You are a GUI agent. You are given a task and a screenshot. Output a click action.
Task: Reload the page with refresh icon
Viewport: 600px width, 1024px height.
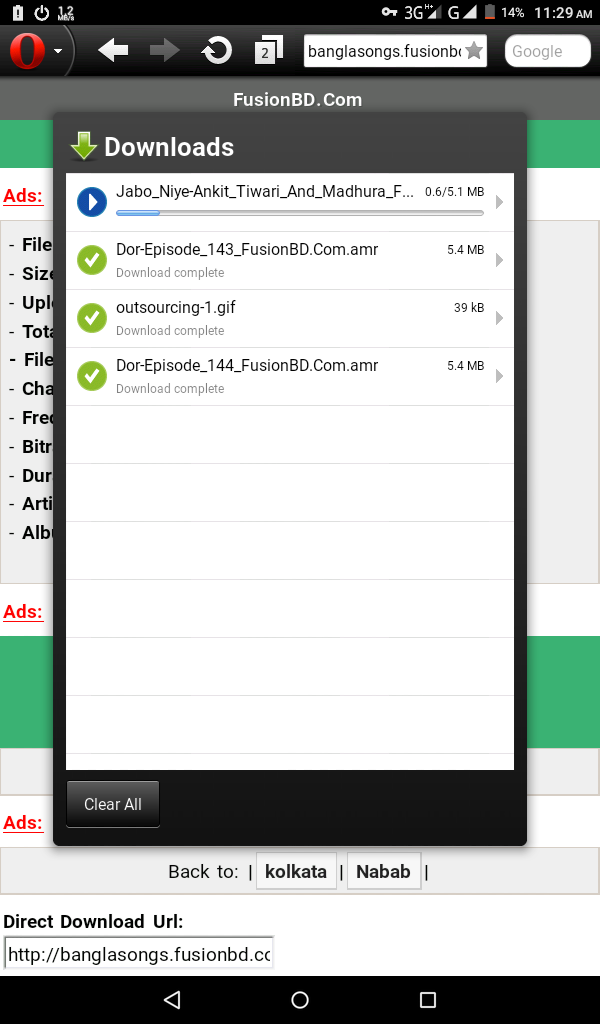216,51
